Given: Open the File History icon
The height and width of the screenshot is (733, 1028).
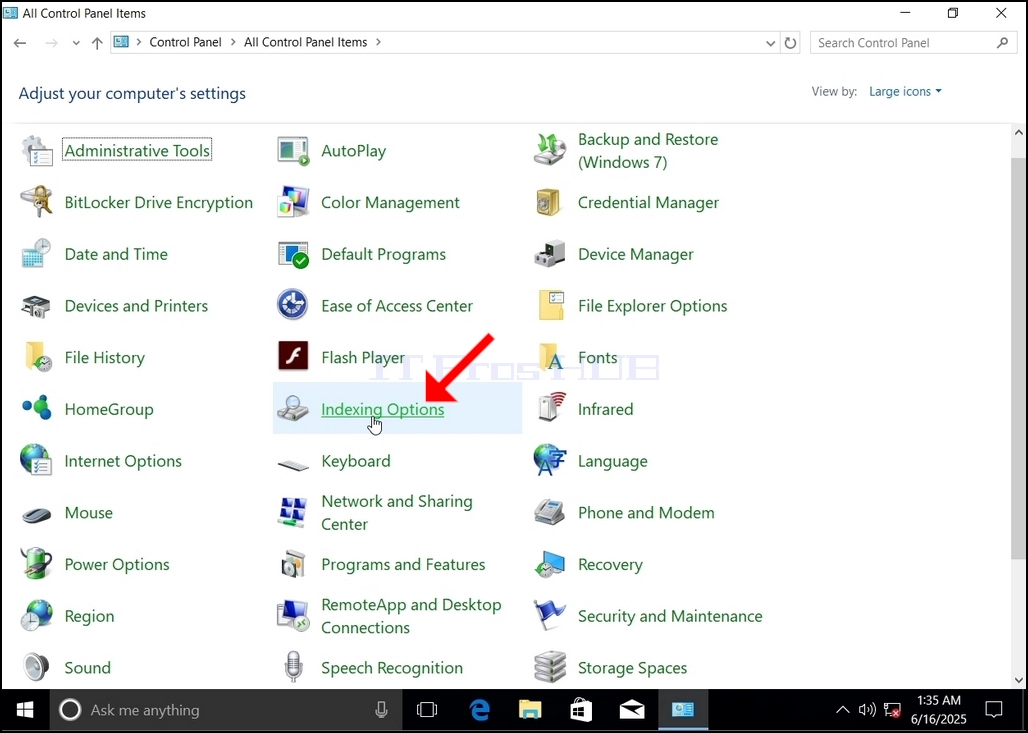Looking at the screenshot, I should pyautogui.click(x=37, y=357).
